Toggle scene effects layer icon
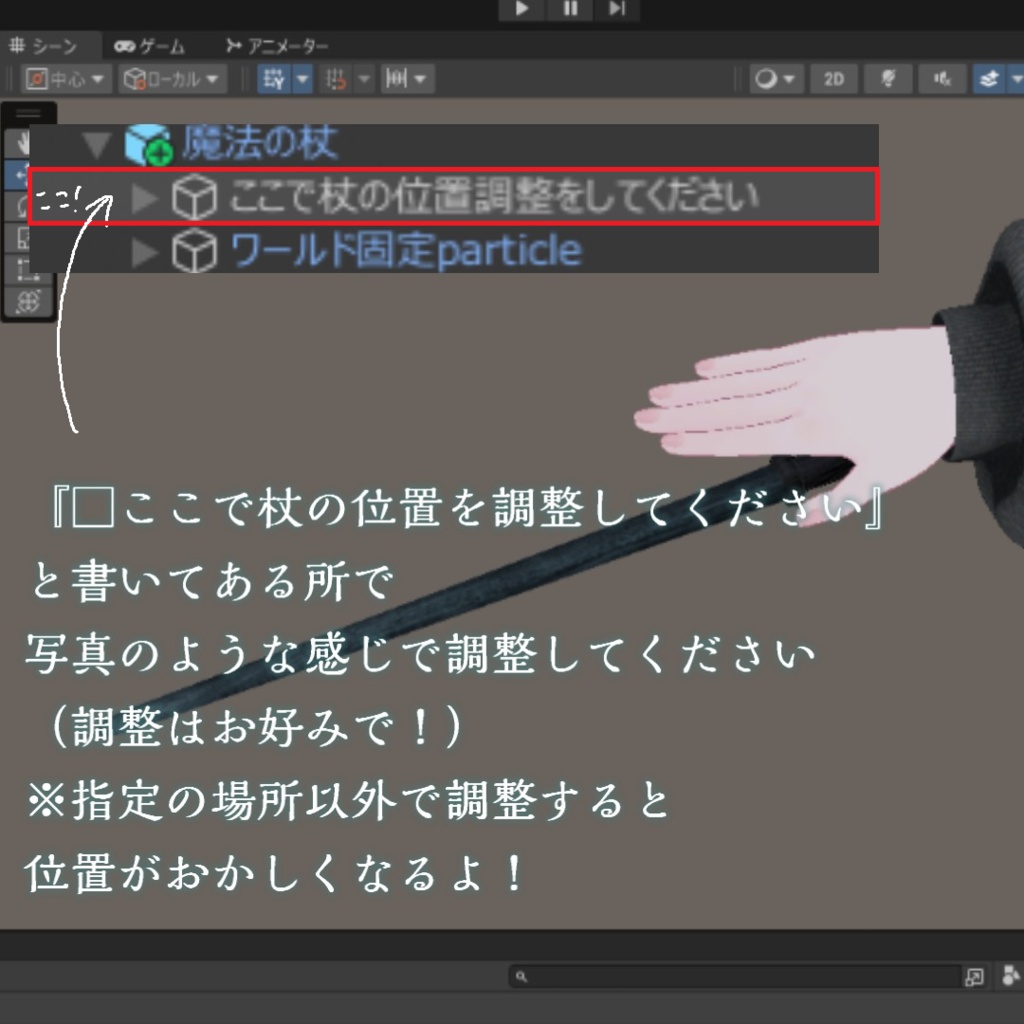The width and height of the screenshot is (1024, 1024). (989, 79)
